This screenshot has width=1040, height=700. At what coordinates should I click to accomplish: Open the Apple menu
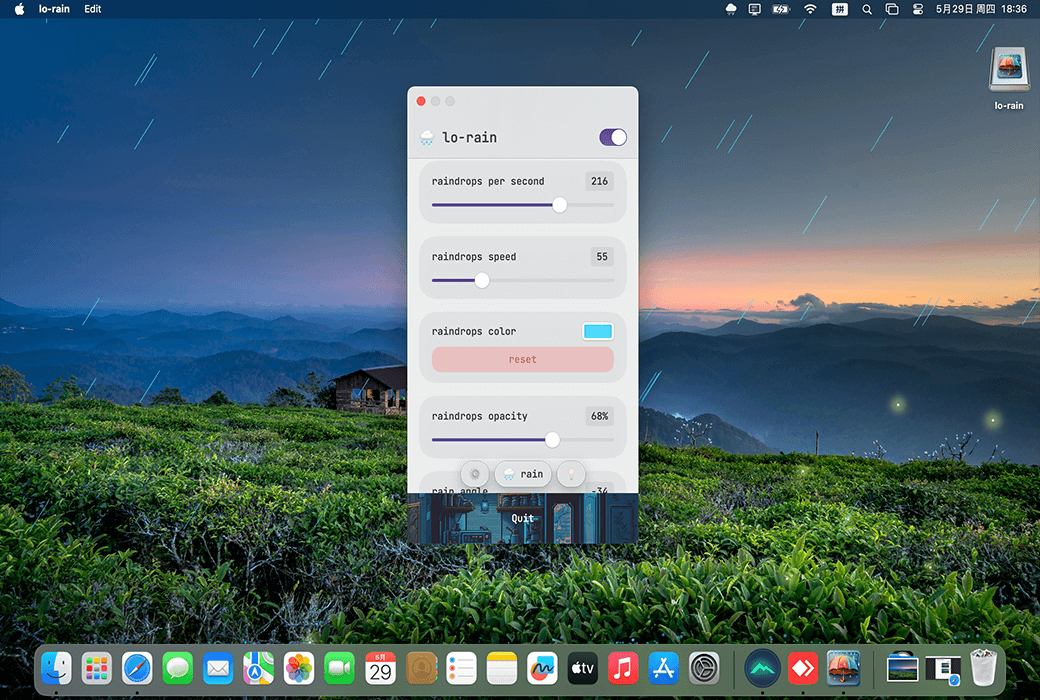[x=19, y=9]
